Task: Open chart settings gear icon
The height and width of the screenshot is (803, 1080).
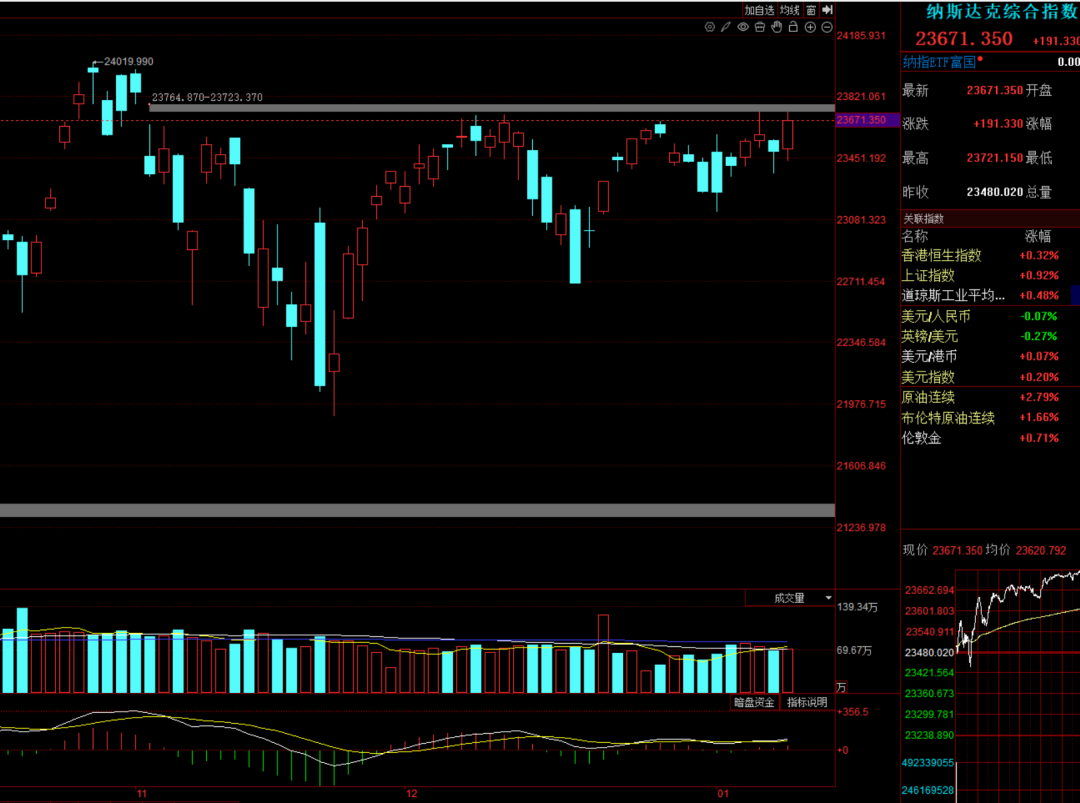Action: pos(710,27)
